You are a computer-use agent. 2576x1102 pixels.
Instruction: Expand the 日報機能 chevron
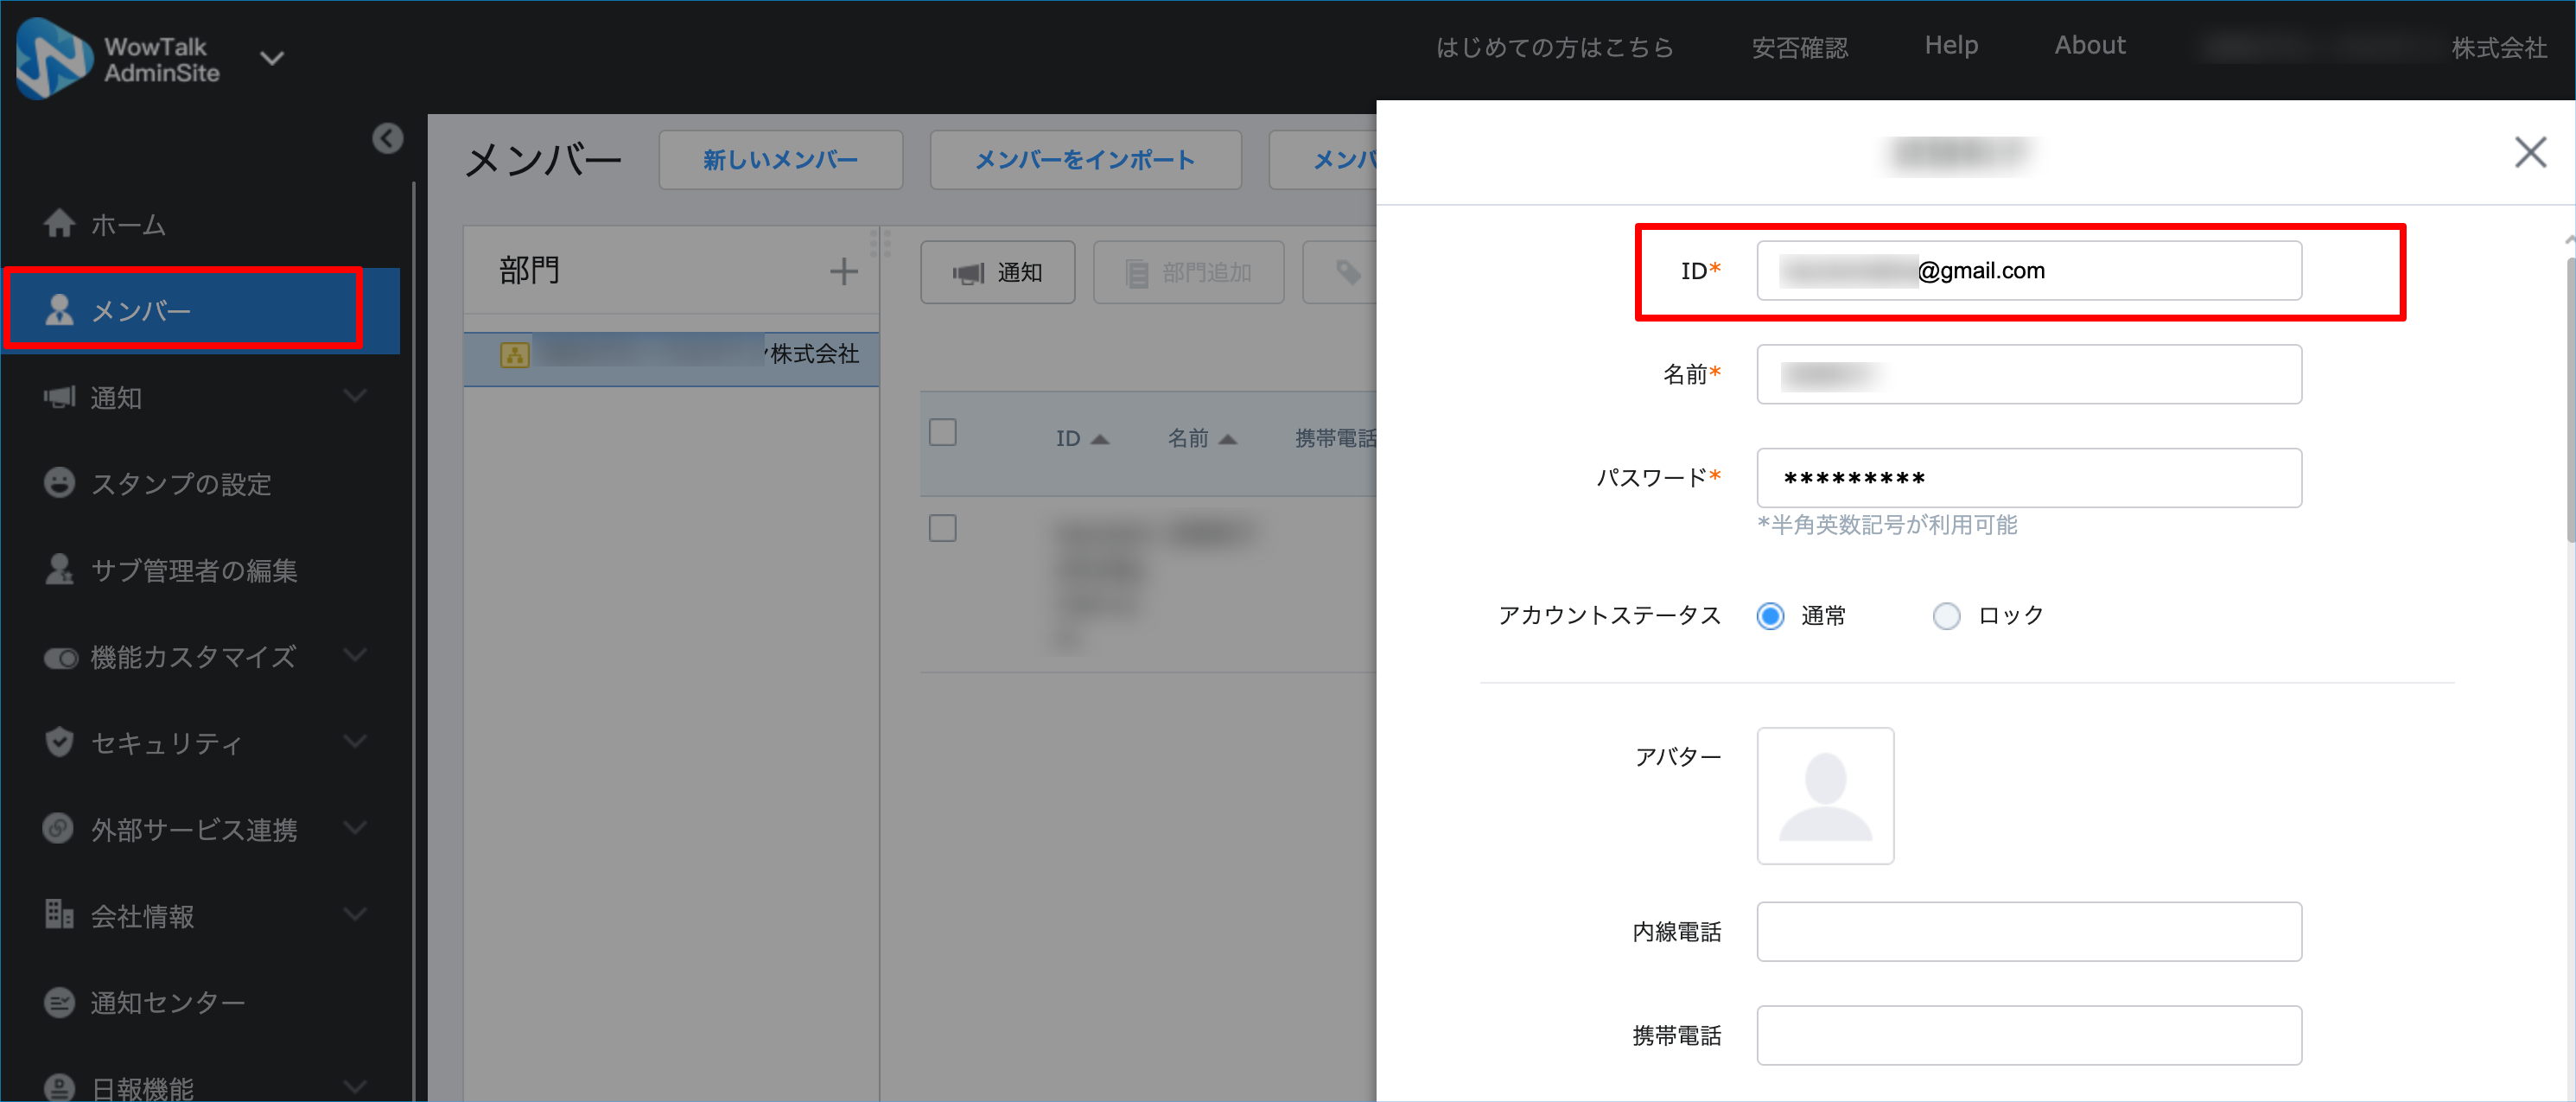[x=355, y=1086]
